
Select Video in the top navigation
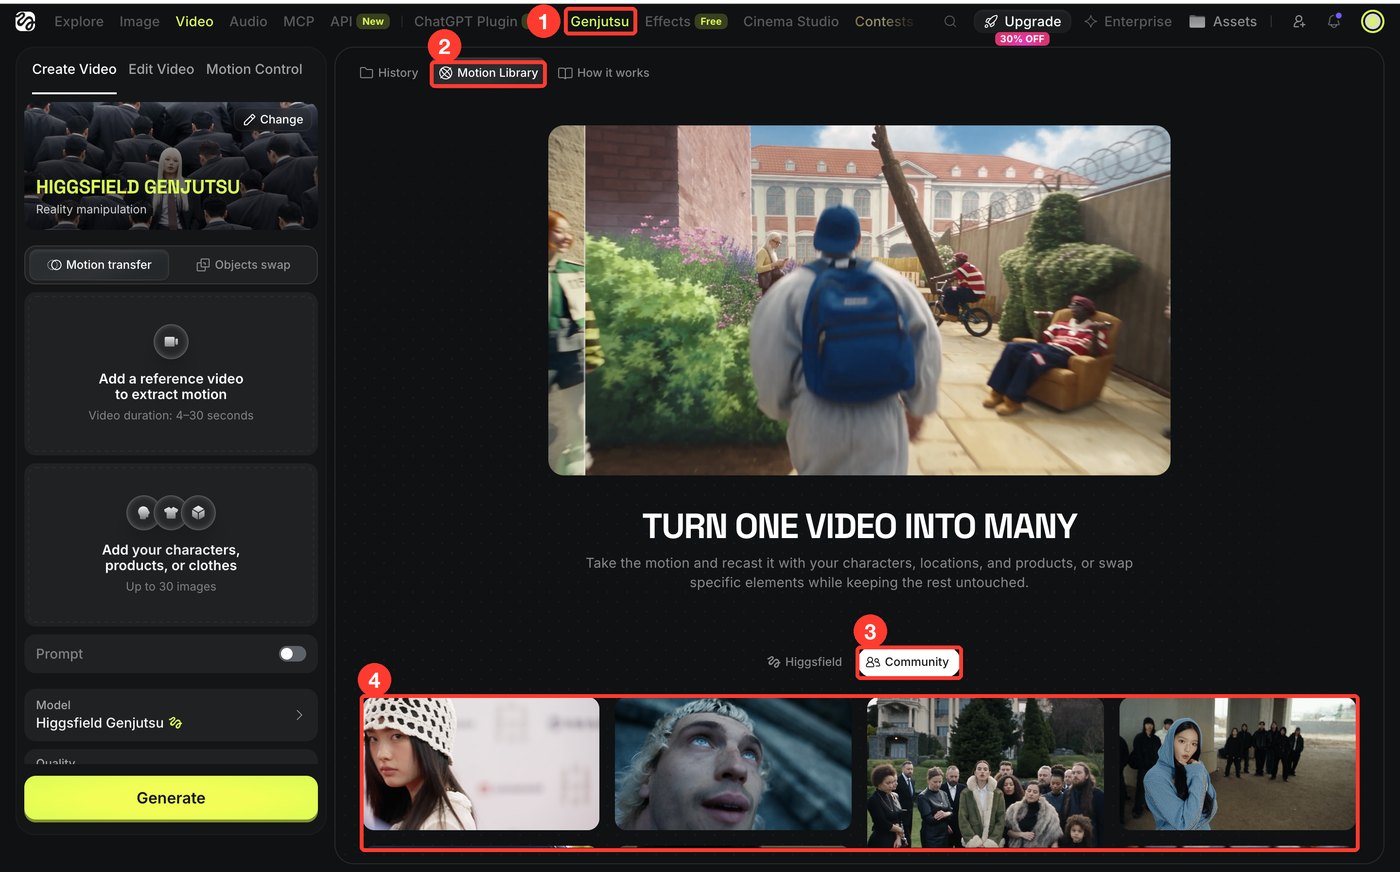[x=194, y=21]
